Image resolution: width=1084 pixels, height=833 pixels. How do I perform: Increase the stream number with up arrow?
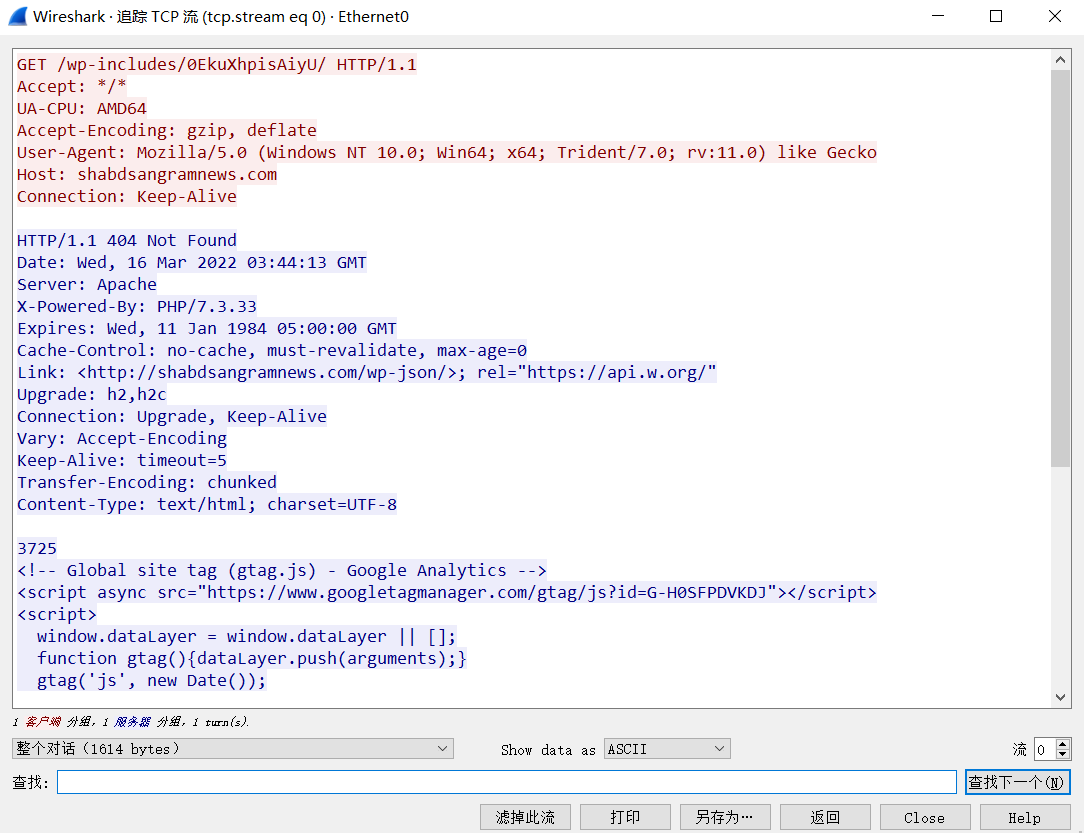(x=1063, y=744)
